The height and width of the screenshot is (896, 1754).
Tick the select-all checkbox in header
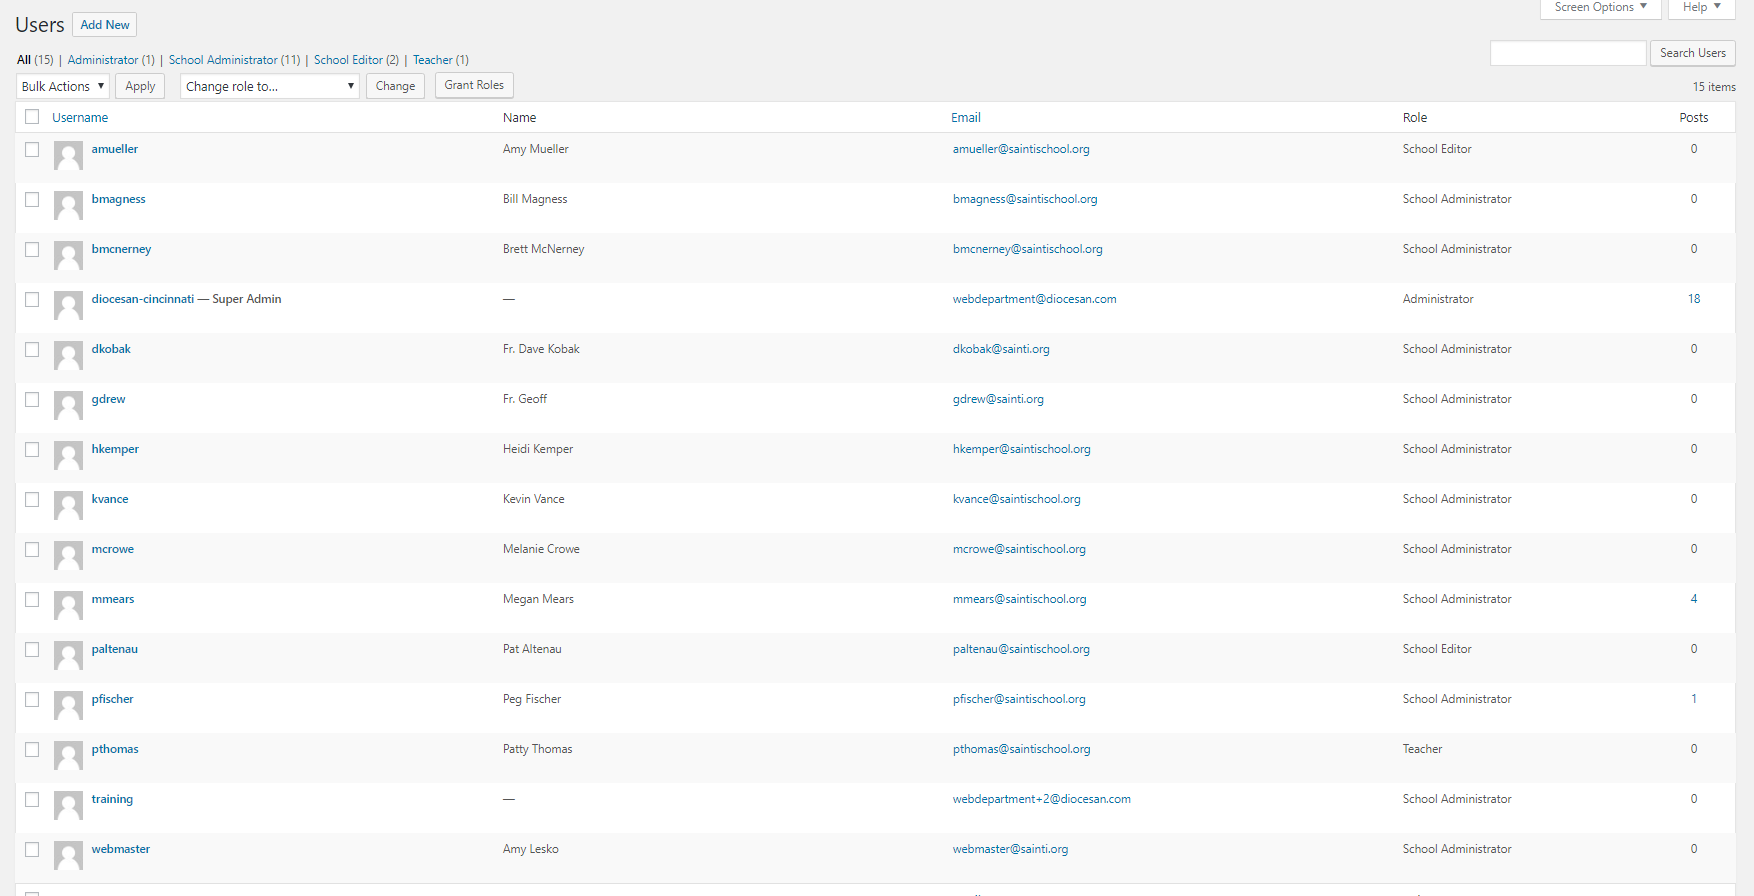[32, 117]
